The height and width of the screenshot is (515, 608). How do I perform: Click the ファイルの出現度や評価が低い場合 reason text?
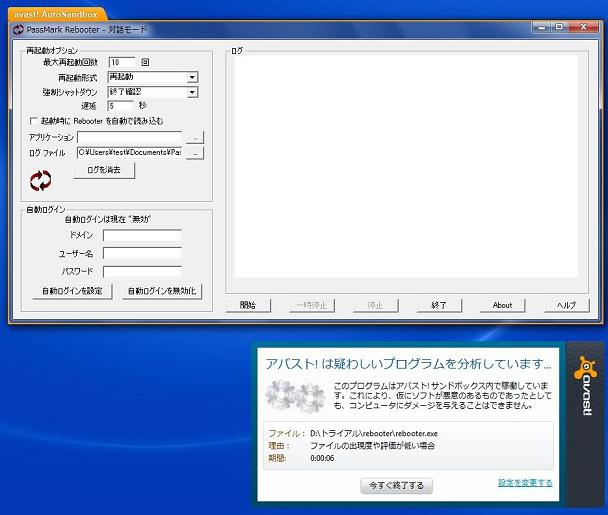[373, 446]
